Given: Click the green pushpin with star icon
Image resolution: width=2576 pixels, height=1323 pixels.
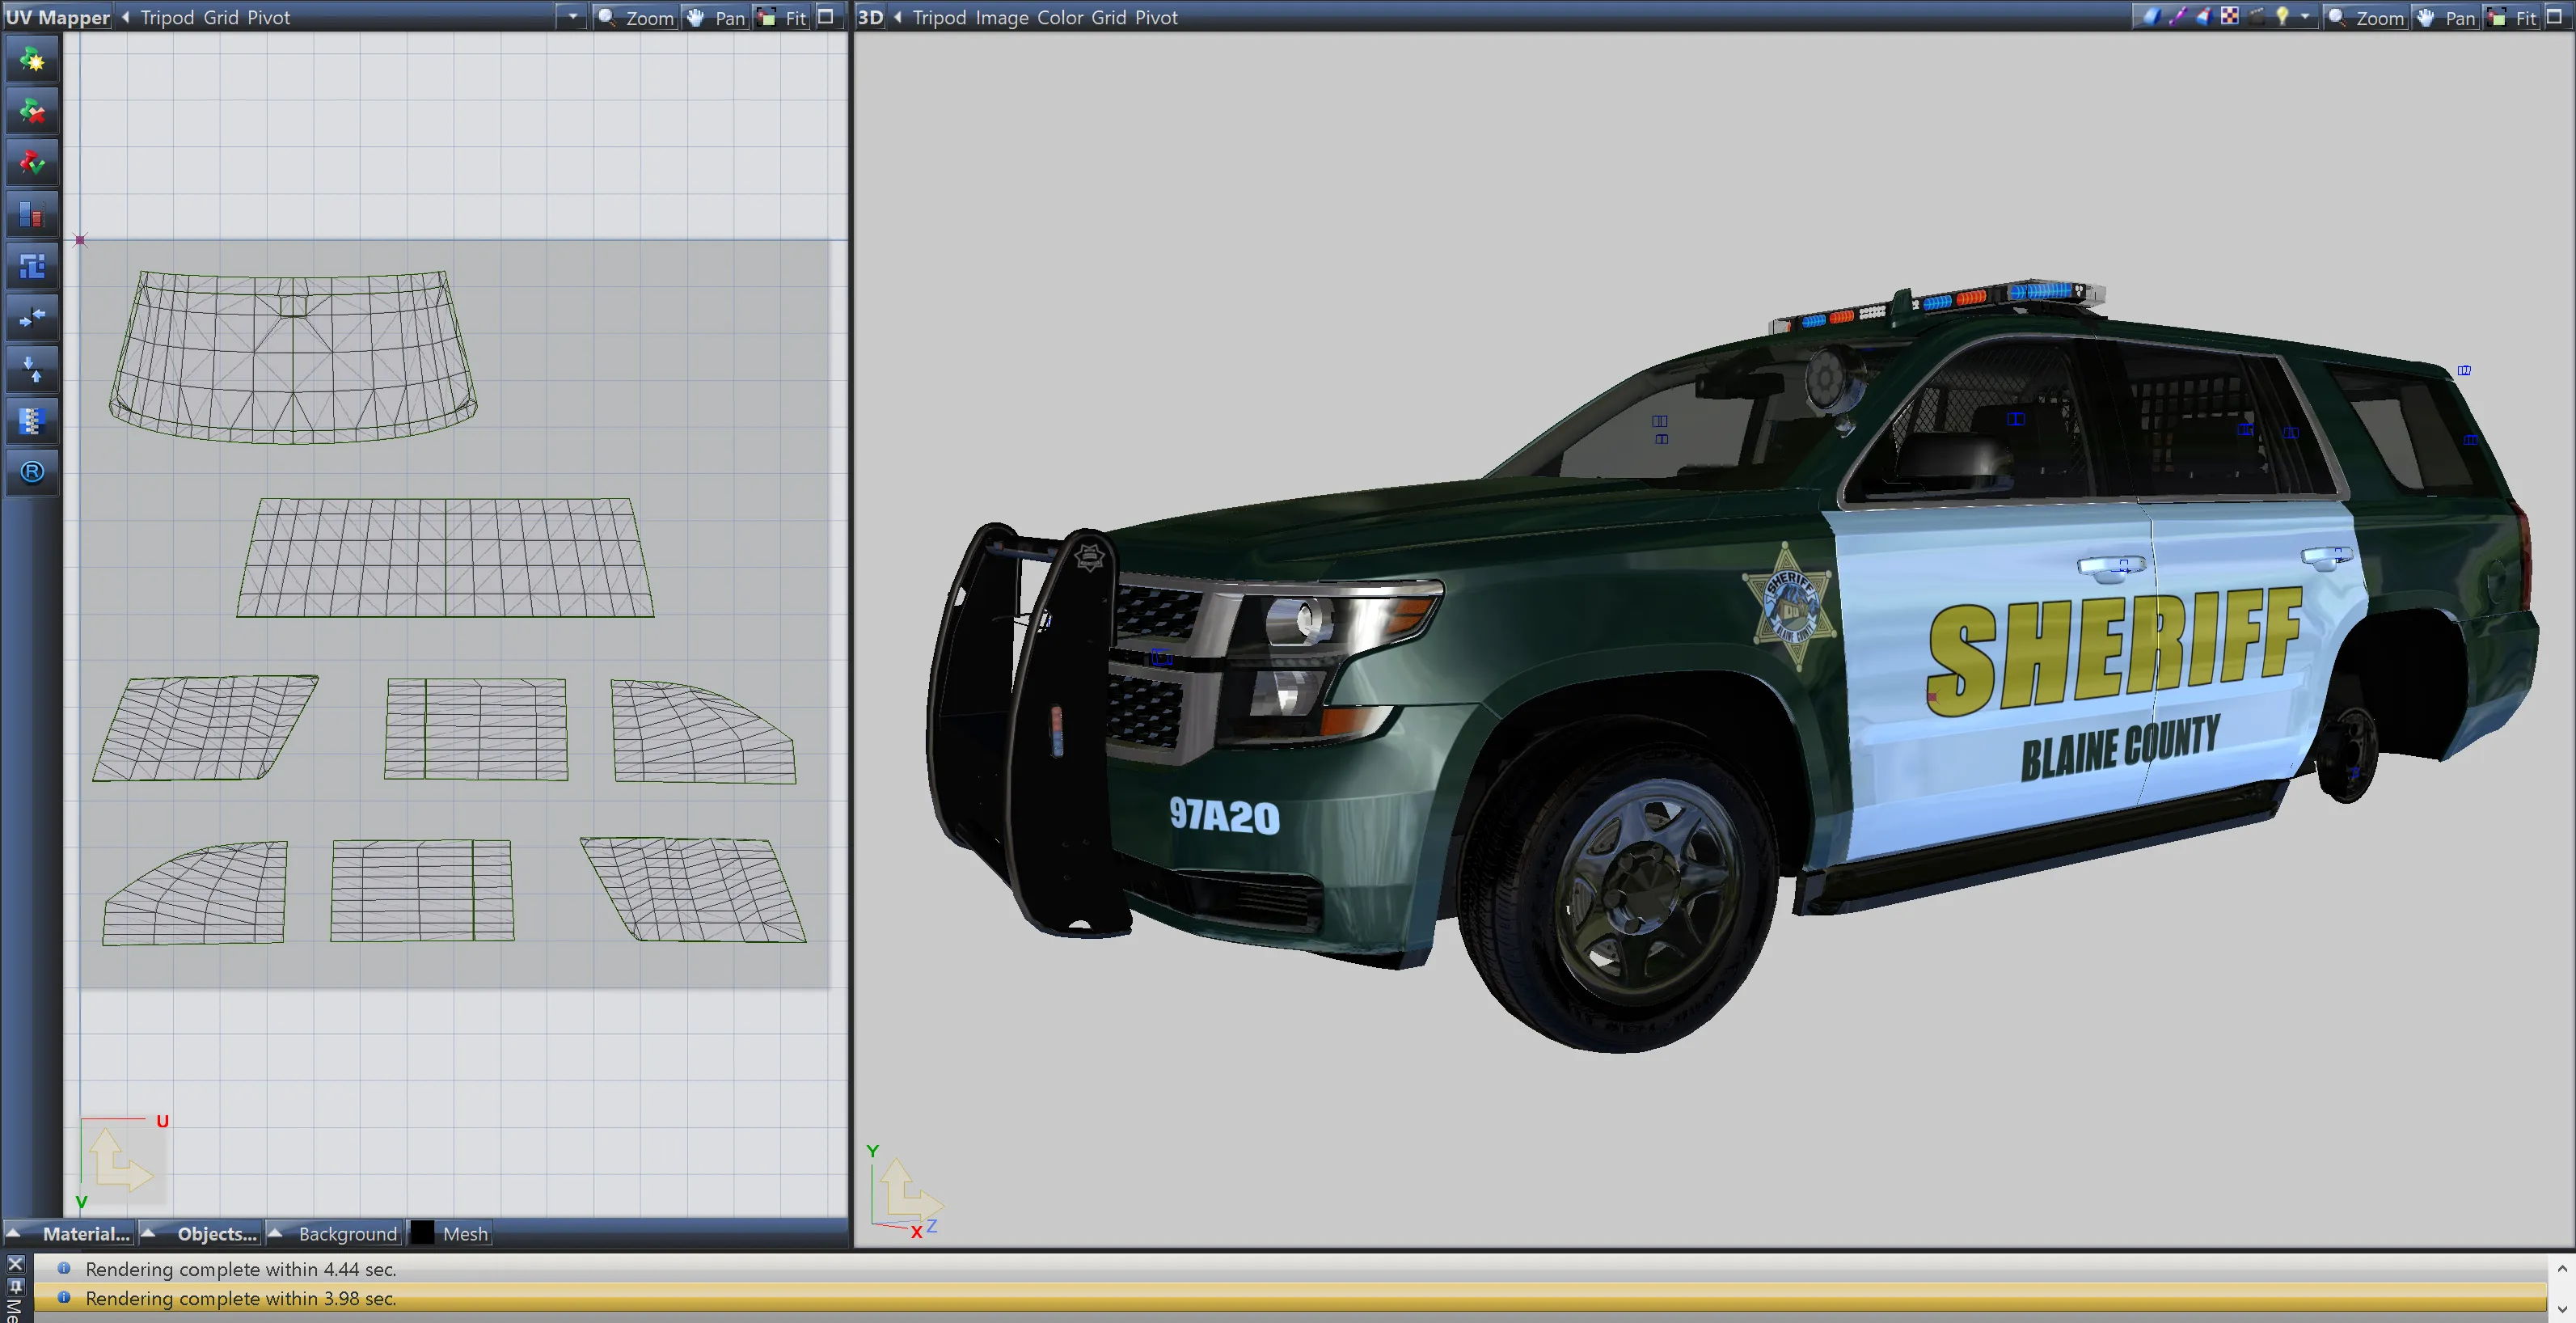Looking at the screenshot, I should click(32, 61).
